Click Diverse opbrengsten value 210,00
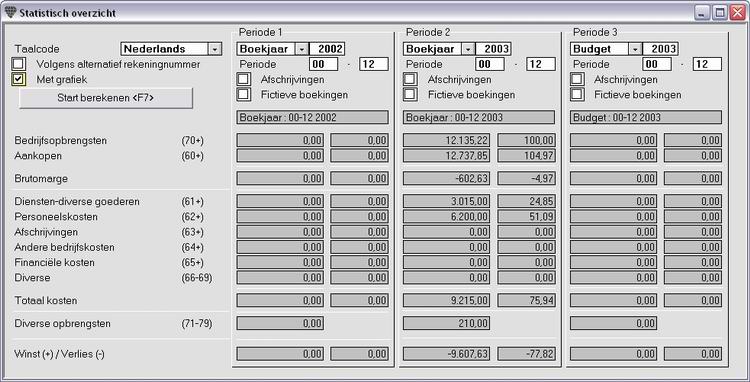750x382 pixels. click(446, 324)
